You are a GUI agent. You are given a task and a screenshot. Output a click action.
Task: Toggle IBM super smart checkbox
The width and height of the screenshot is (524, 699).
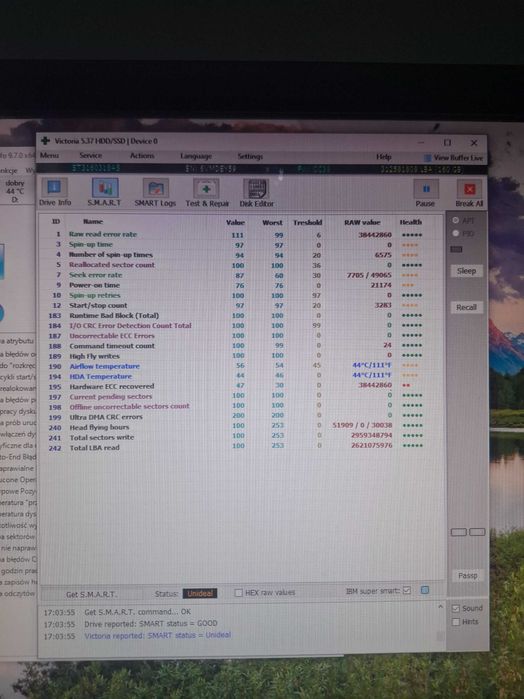pyautogui.click(x=407, y=590)
